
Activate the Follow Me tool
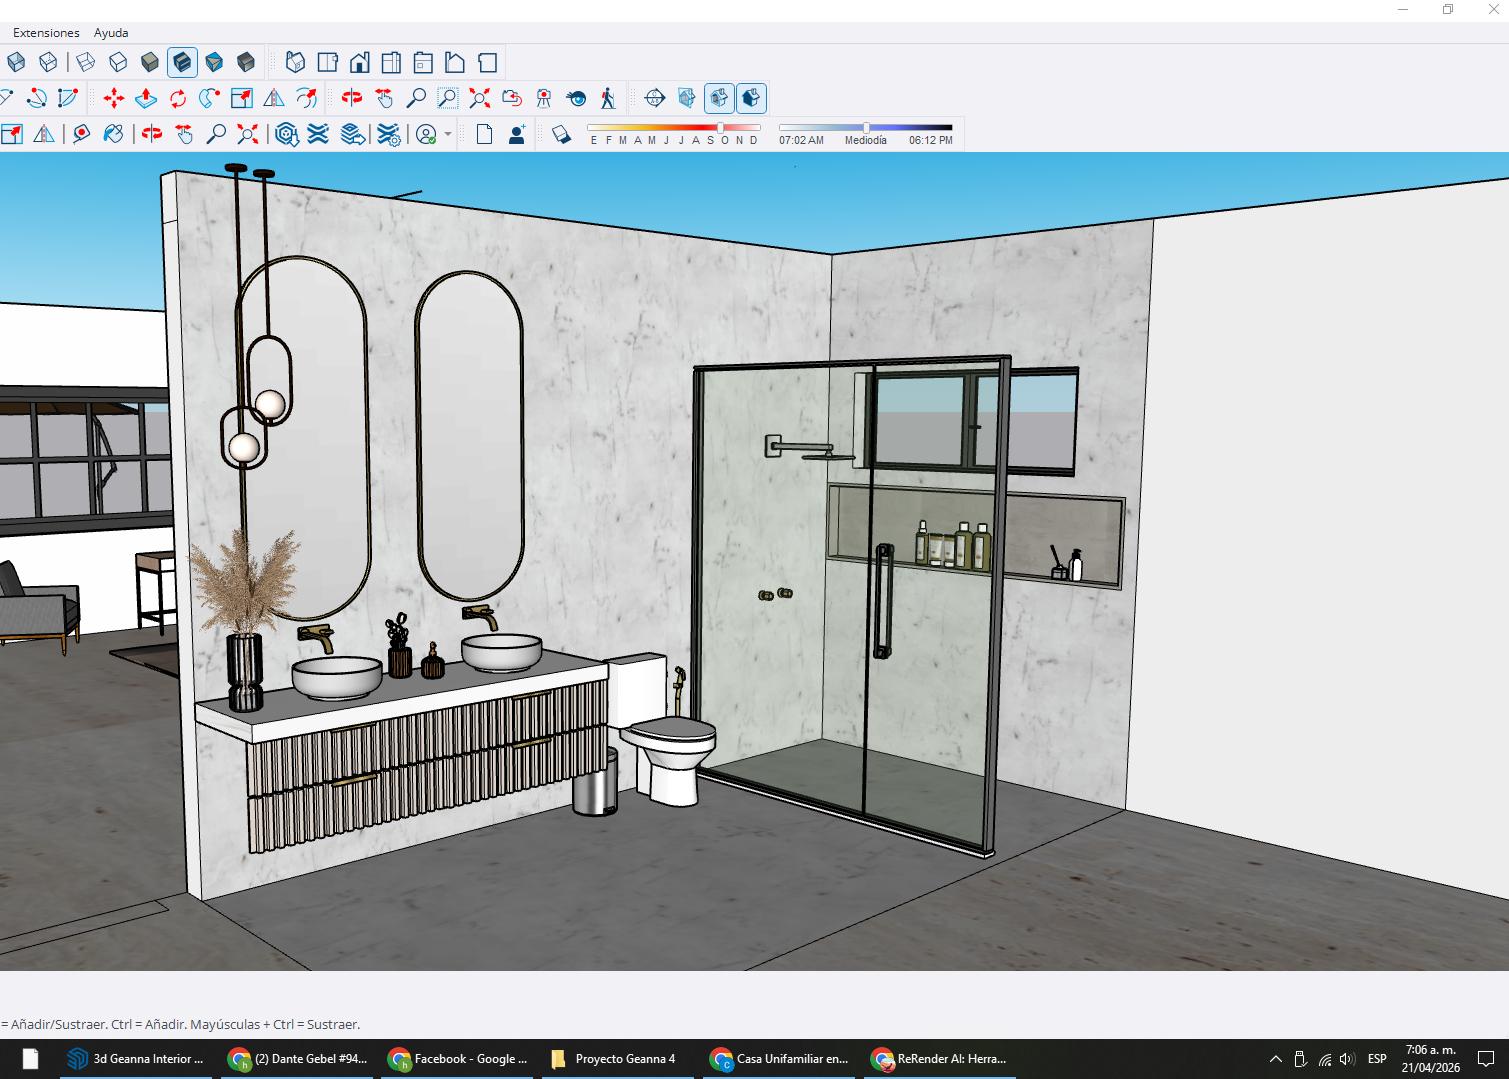(x=209, y=98)
